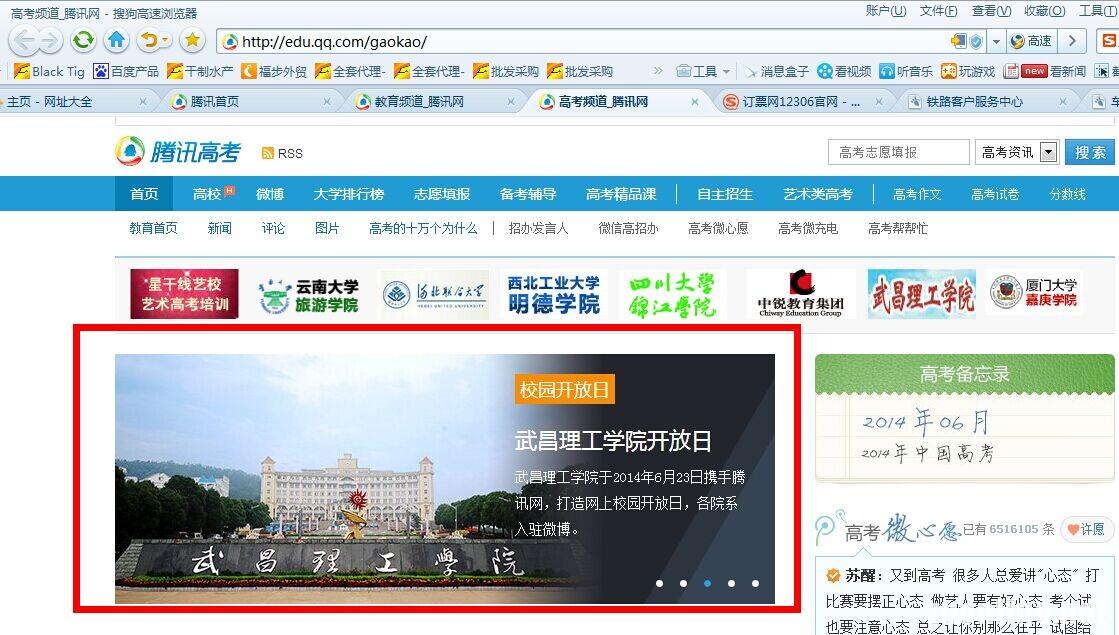Image resolution: width=1119 pixels, height=635 pixels.
Task: Click the RSS feed icon
Action: point(268,153)
